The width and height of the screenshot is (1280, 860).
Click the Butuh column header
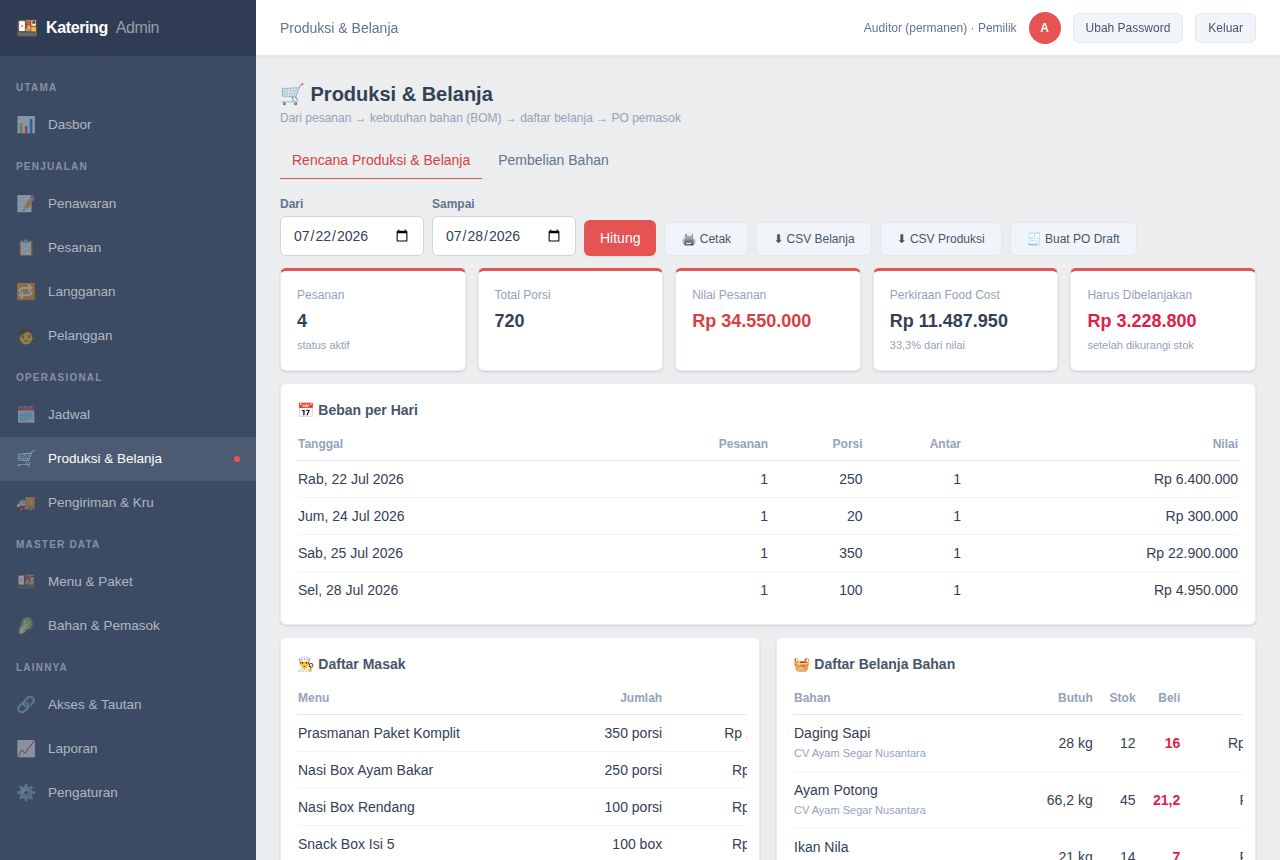tap(1075, 698)
